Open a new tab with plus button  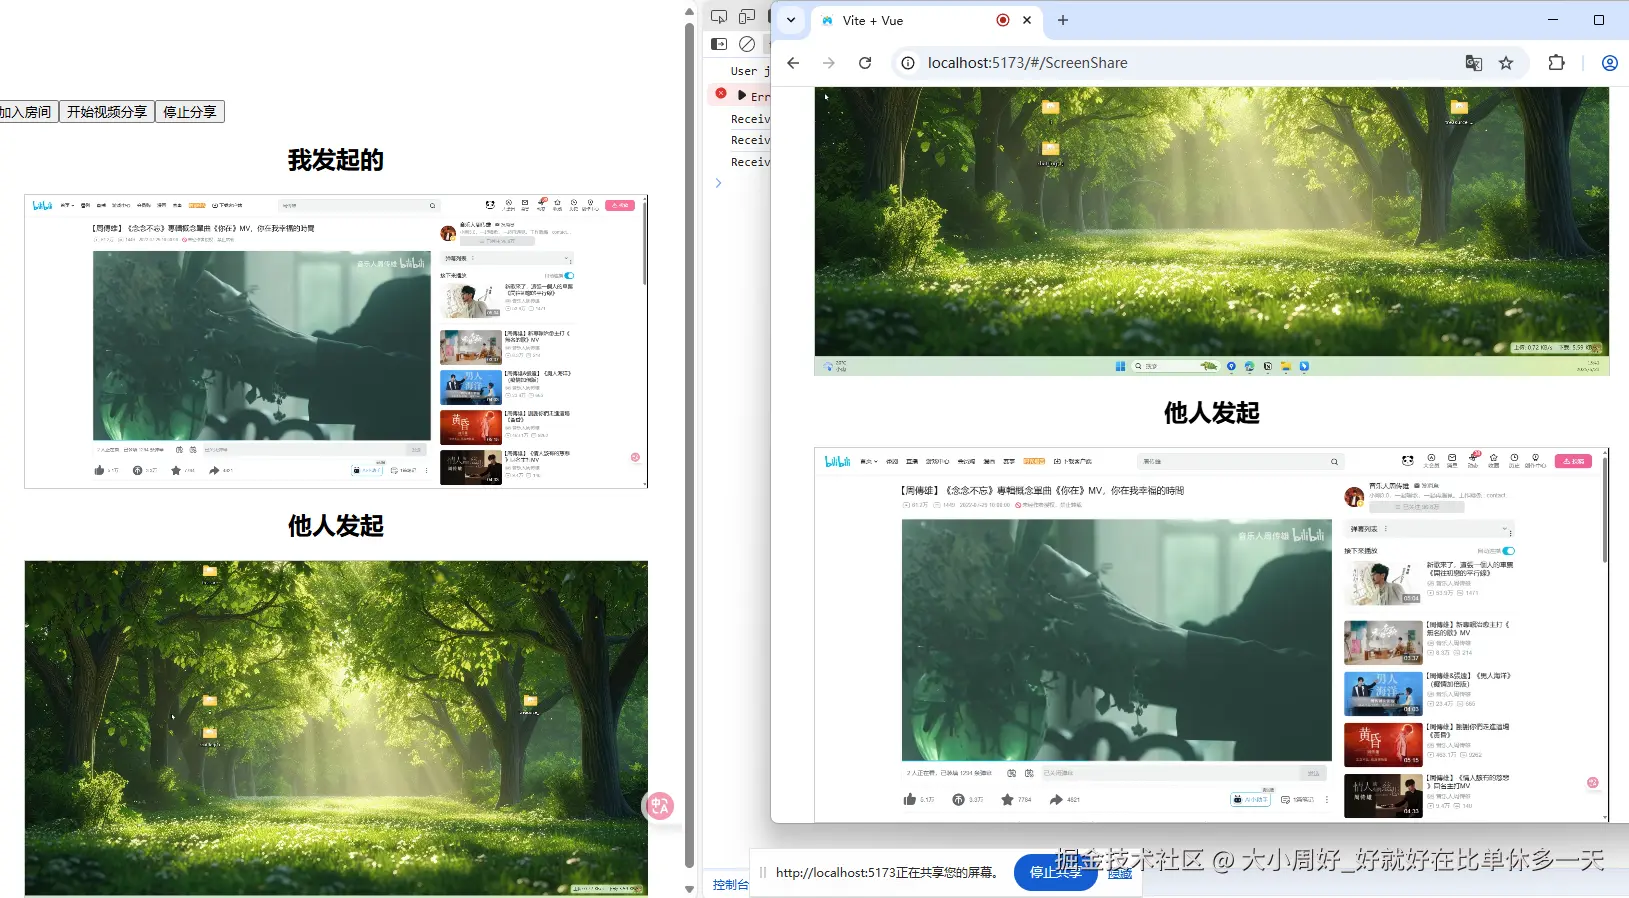(1063, 20)
